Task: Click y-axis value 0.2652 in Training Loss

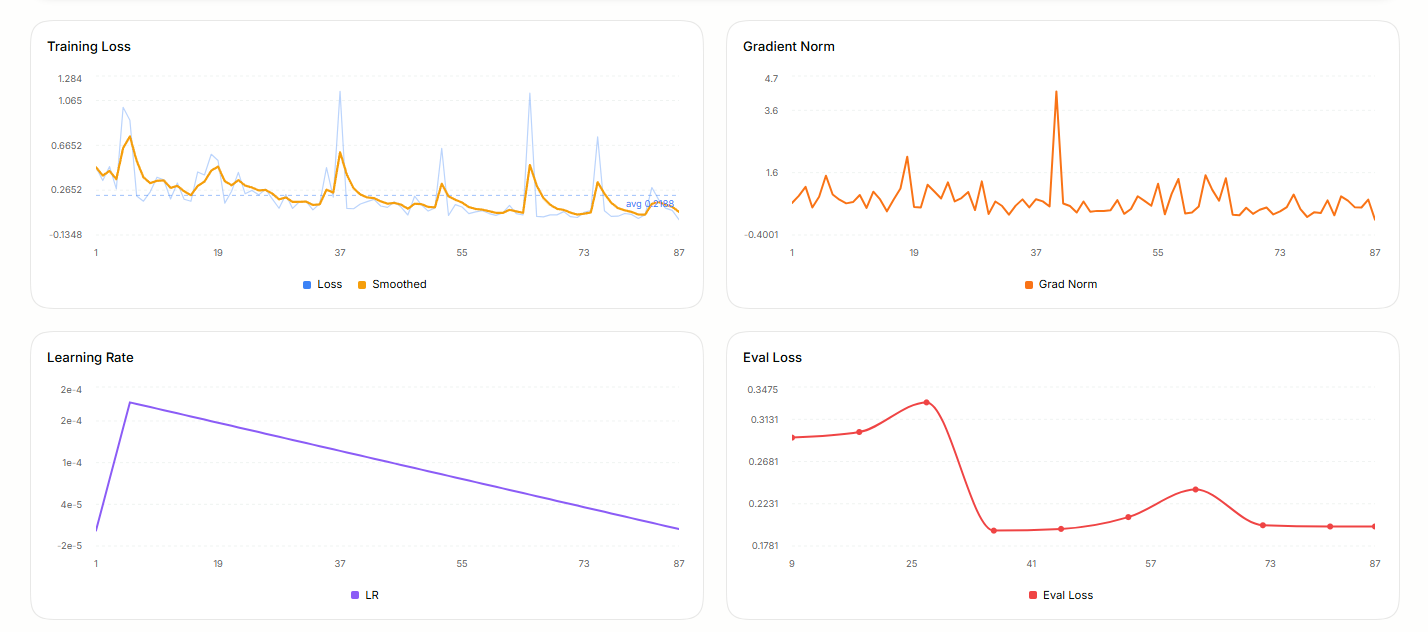Action: pos(68,190)
